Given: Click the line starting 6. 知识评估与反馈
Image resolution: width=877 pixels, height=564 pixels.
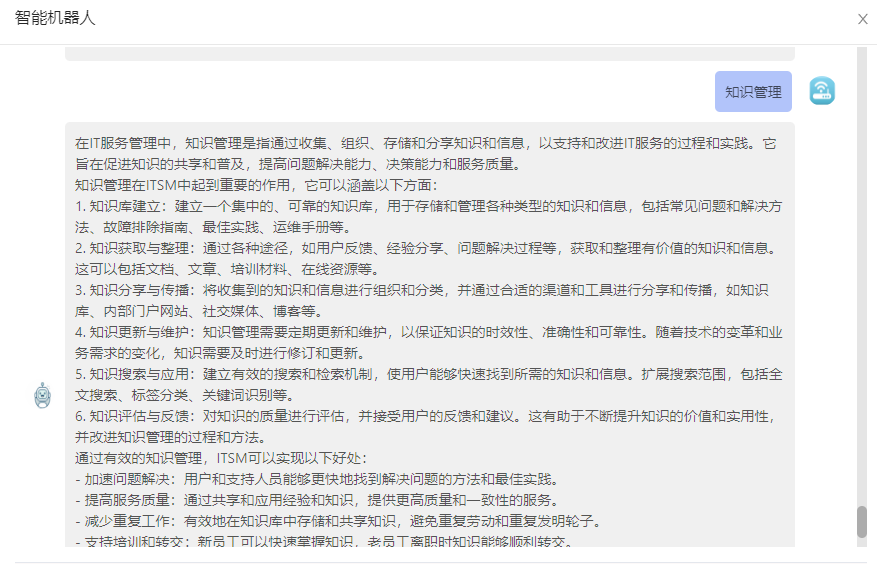Looking at the screenshot, I should [425, 416].
